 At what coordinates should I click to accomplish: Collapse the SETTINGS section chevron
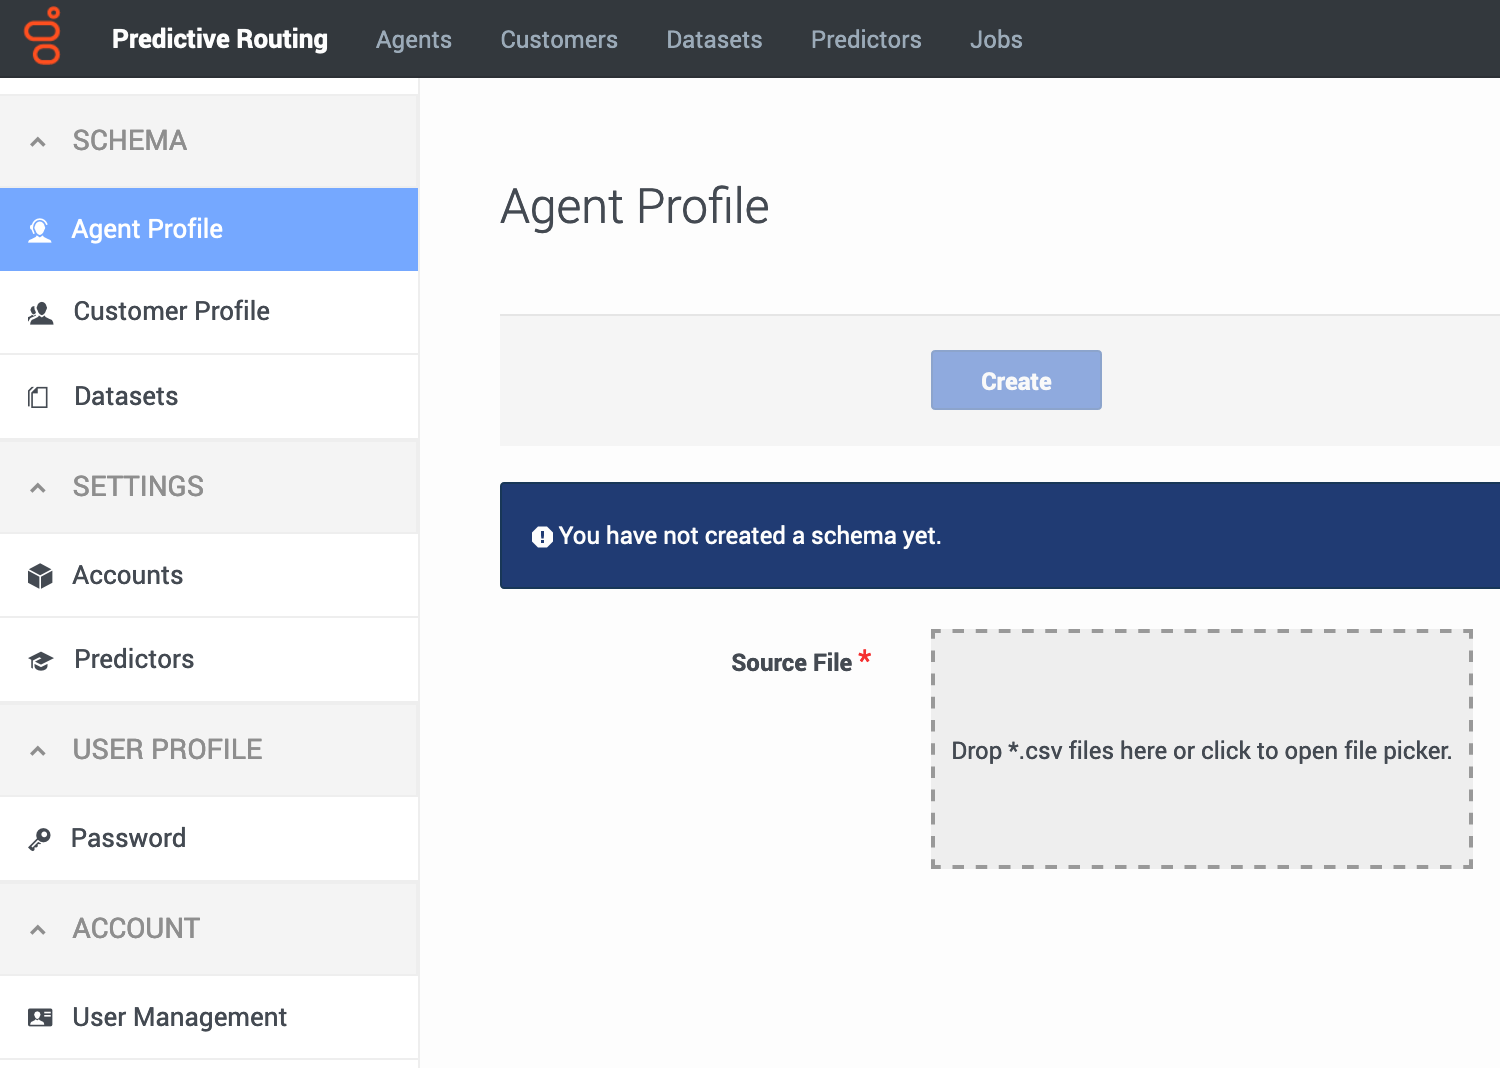[x=38, y=488]
